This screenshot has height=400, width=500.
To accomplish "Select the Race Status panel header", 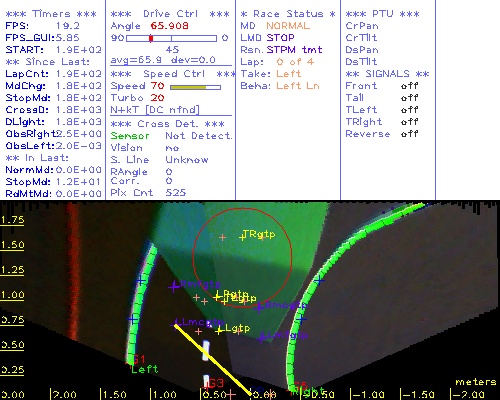I will 288,14.
